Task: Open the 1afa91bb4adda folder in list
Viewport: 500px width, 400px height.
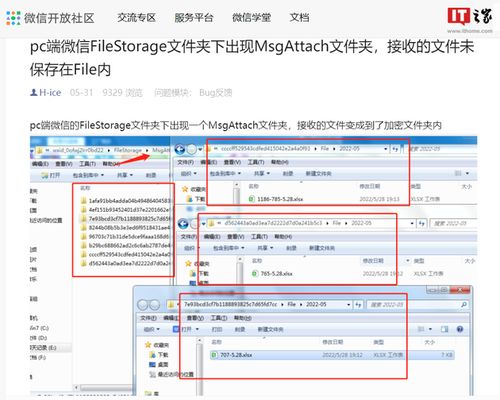Action: [x=126, y=201]
